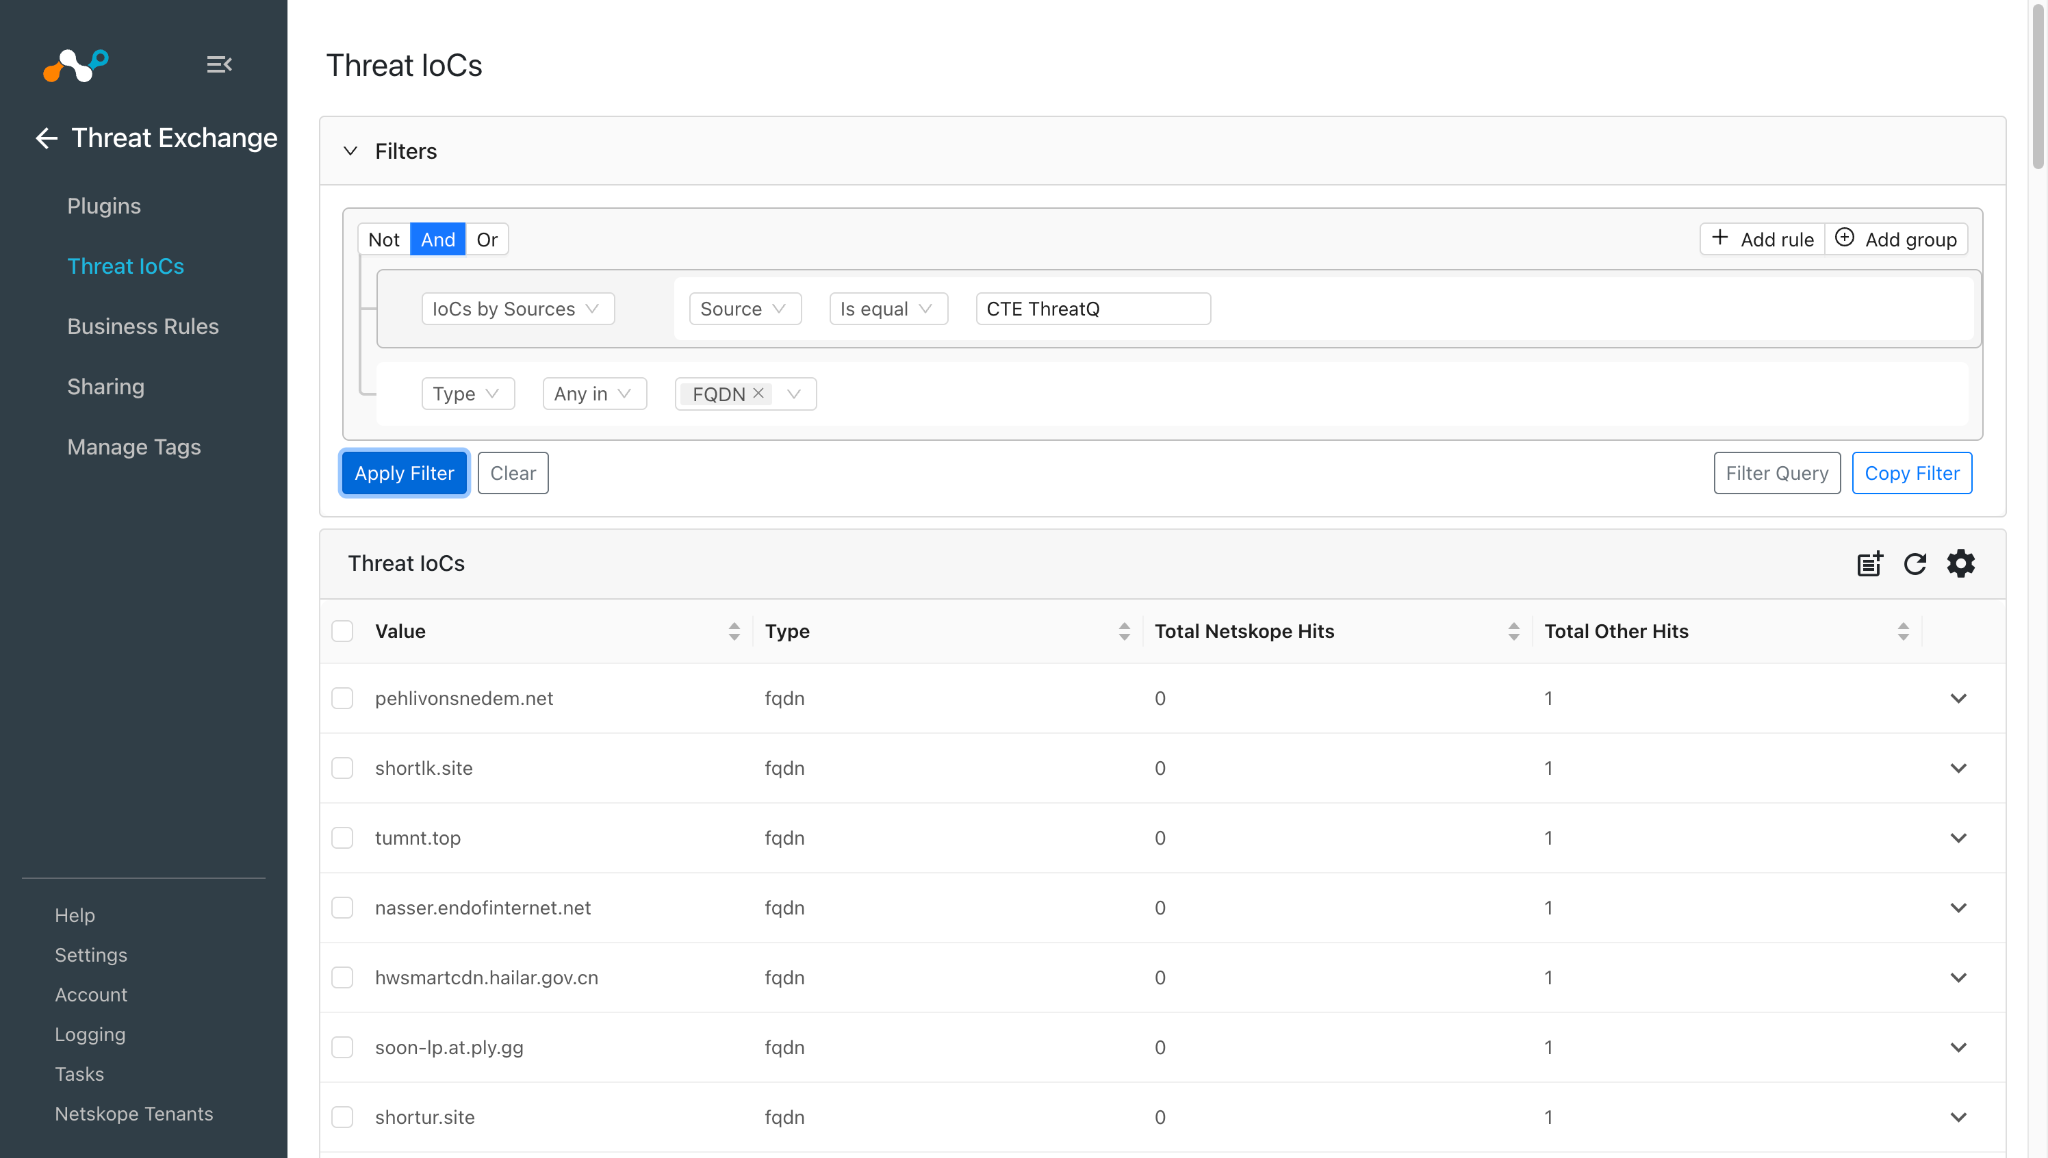2048x1158 pixels.
Task: Click the Filter Query button
Action: [1777, 473]
